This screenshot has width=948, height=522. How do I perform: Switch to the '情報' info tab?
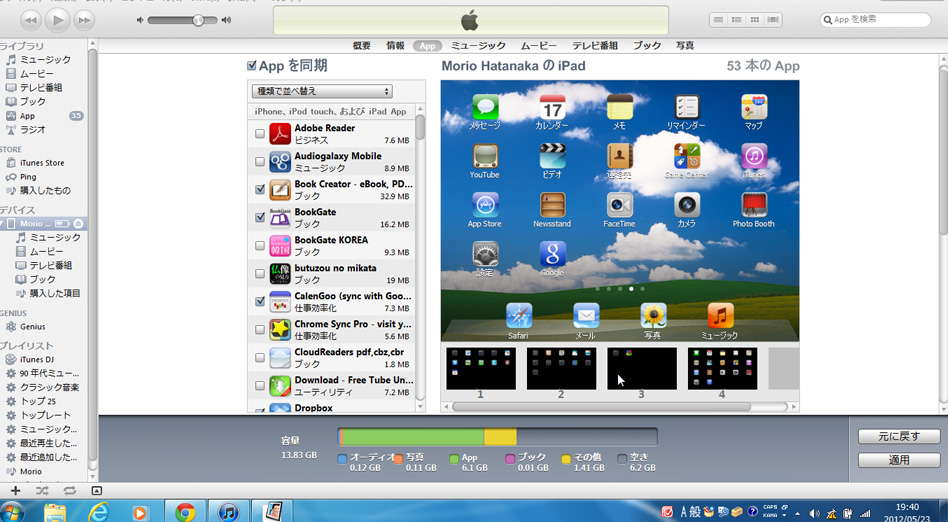[395, 45]
